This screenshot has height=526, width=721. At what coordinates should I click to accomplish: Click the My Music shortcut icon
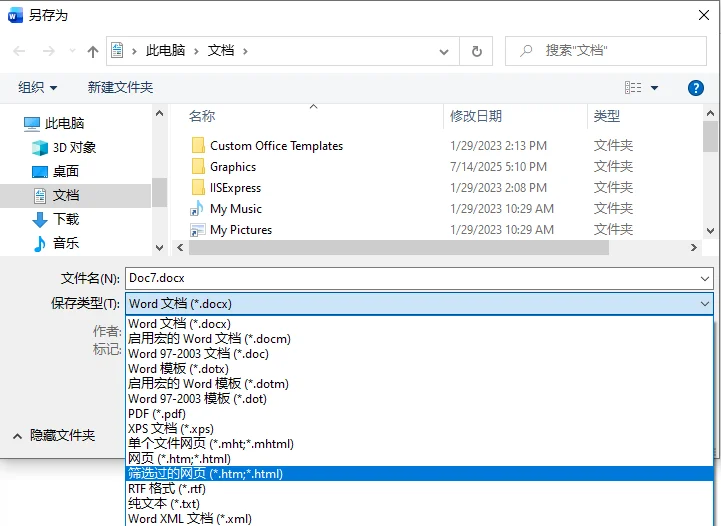click(197, 209)
